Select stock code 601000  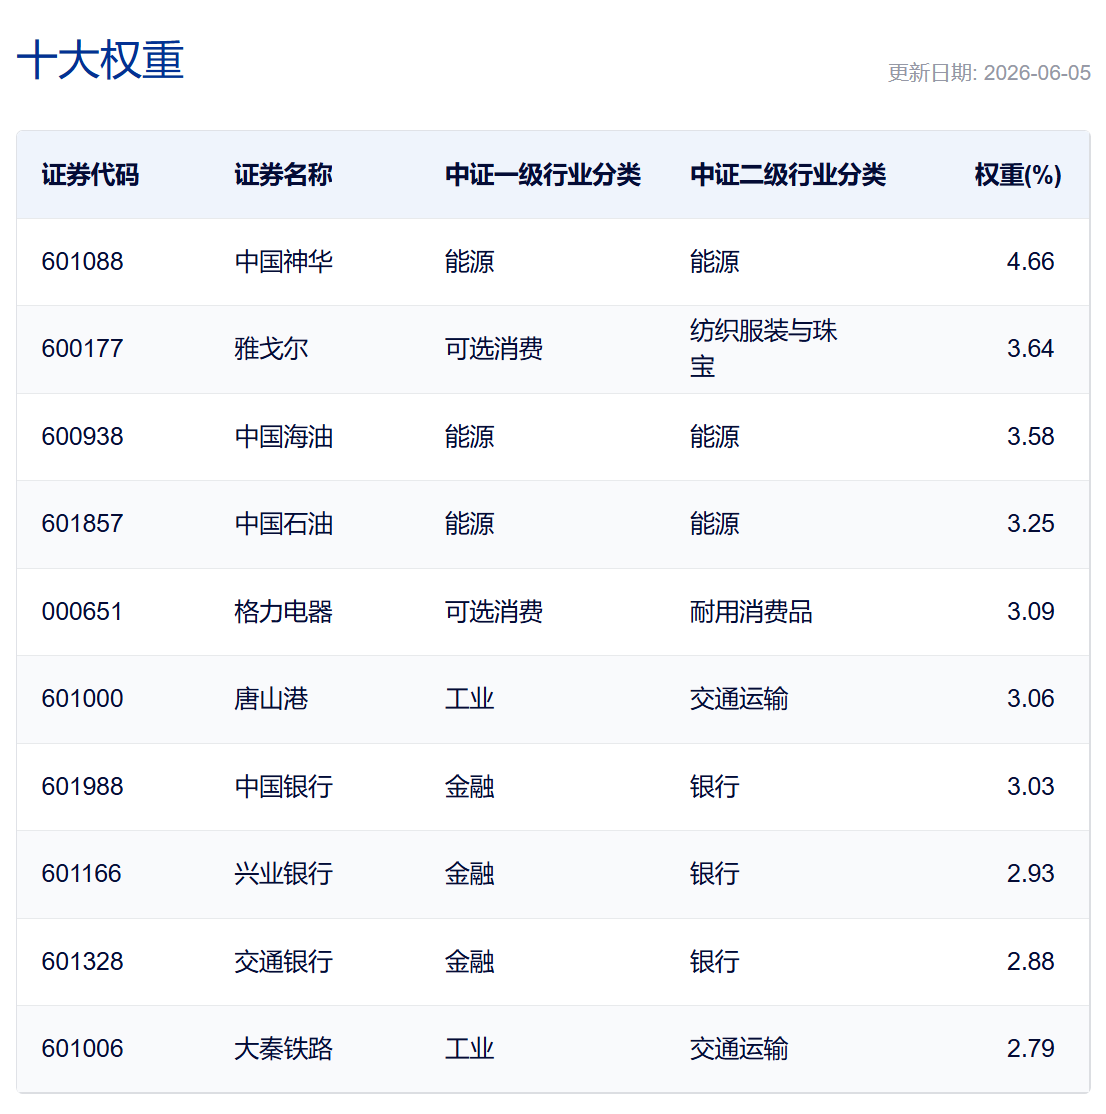click(x=82, y=698)
